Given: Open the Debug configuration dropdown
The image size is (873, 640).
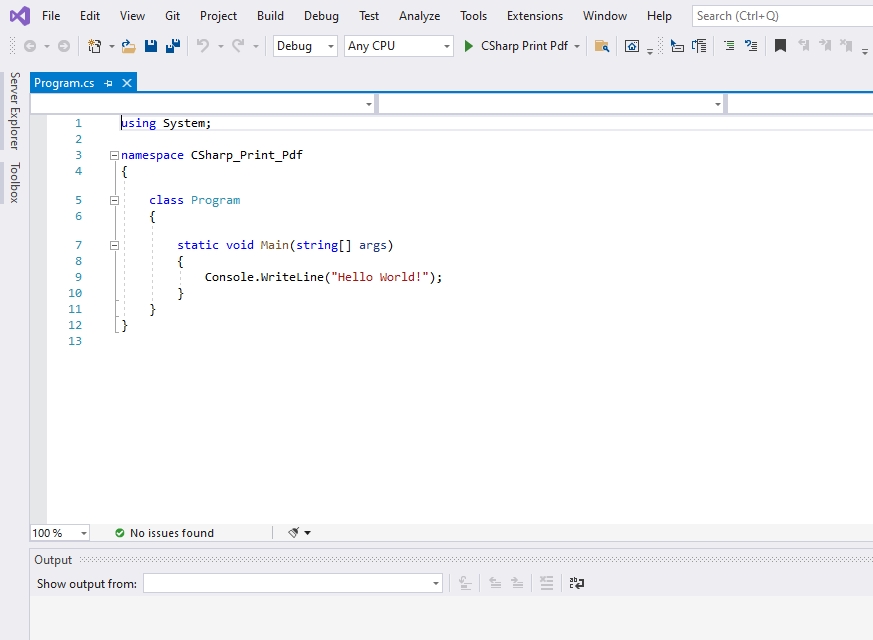Looking at the screenshot, I should pos(305,46).
